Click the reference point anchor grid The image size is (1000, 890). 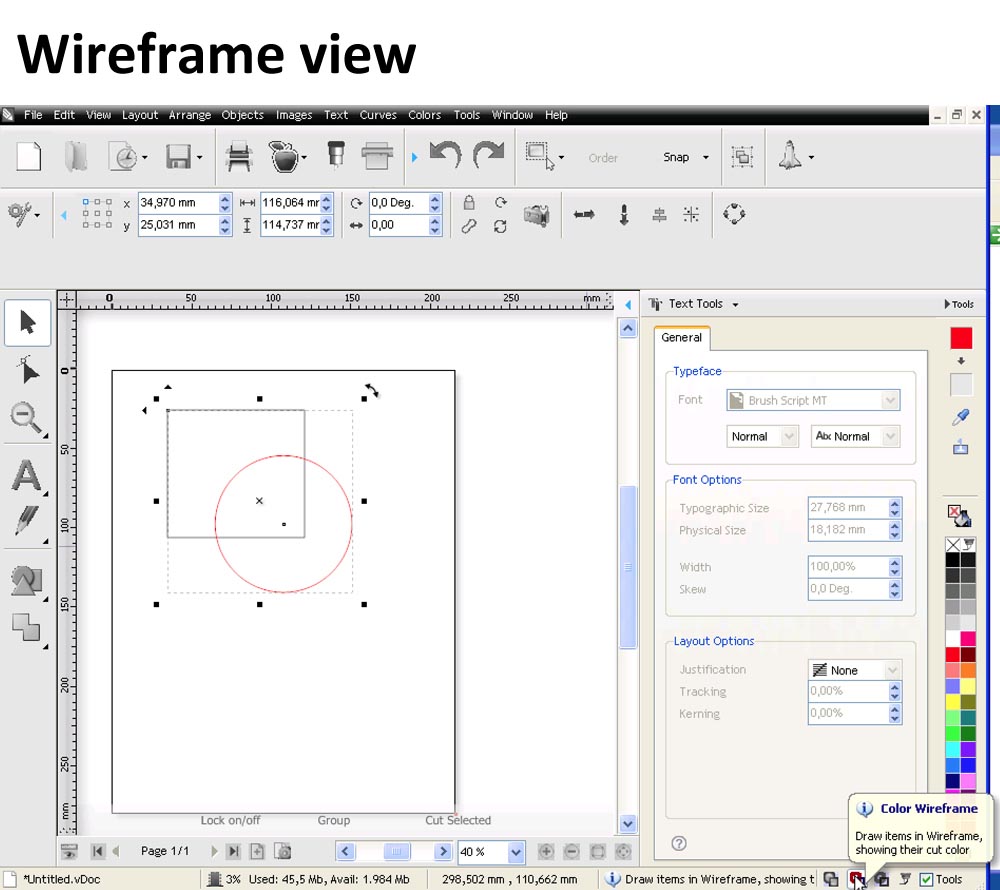(x=97, y=214)
